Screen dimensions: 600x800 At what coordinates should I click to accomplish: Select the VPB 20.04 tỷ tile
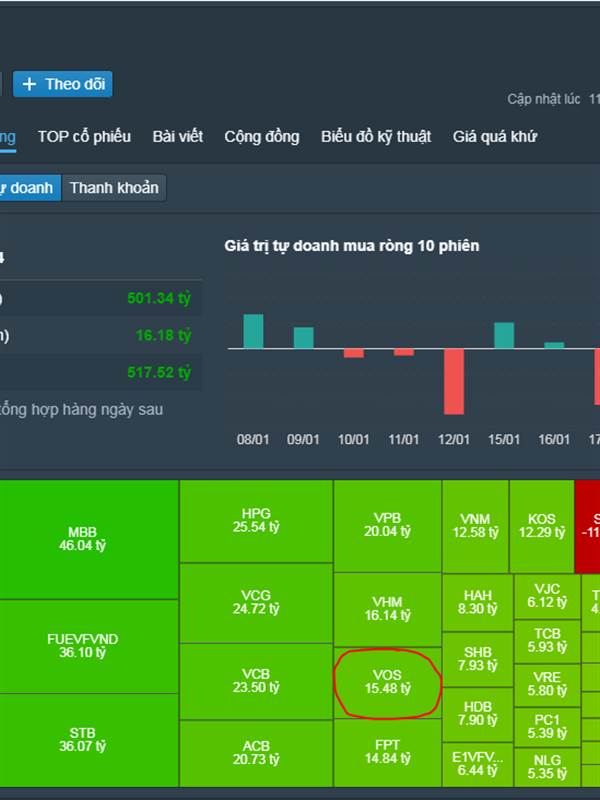tap(388, 526)
